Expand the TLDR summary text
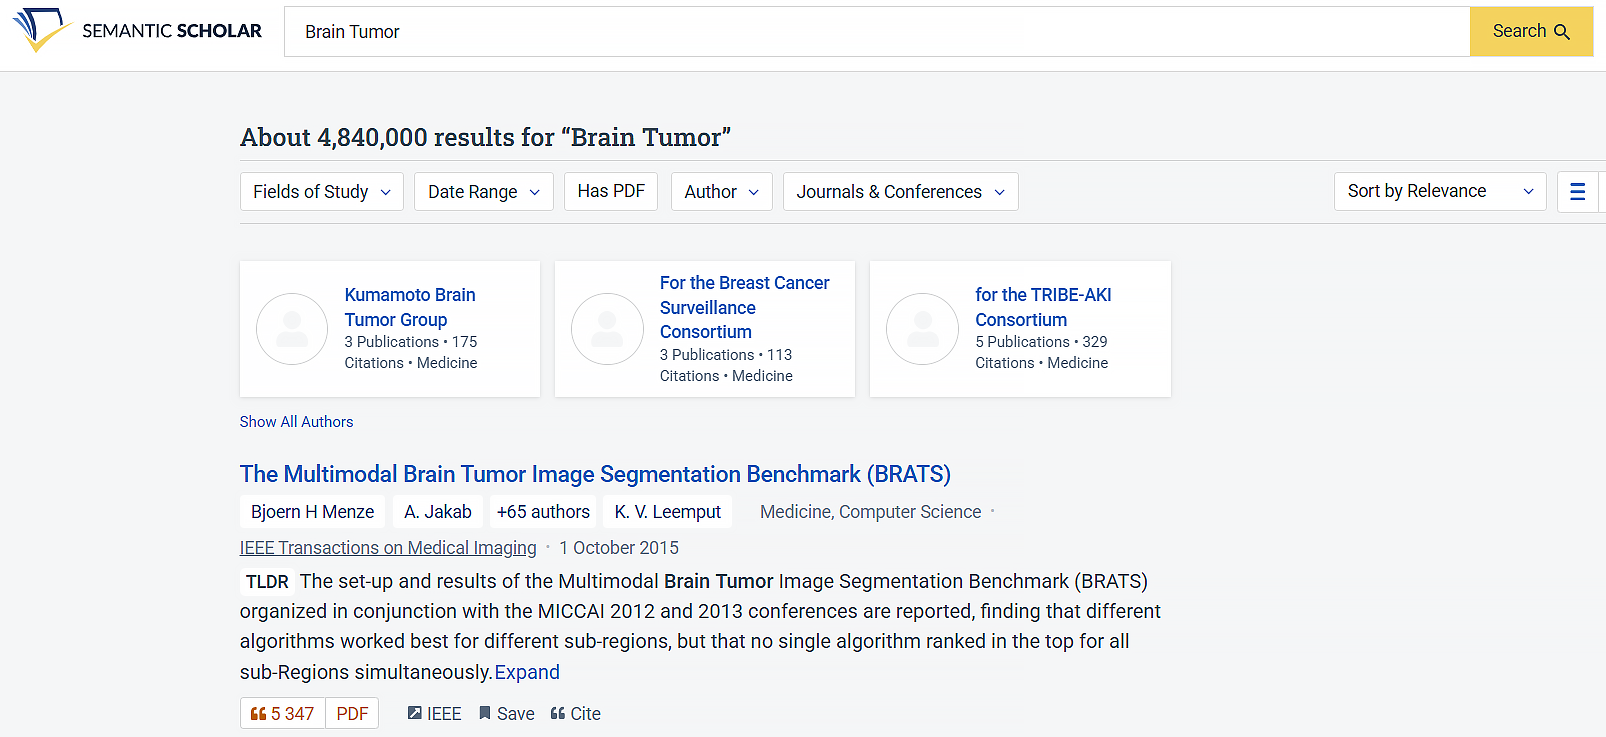 click(x=527, y=673)
